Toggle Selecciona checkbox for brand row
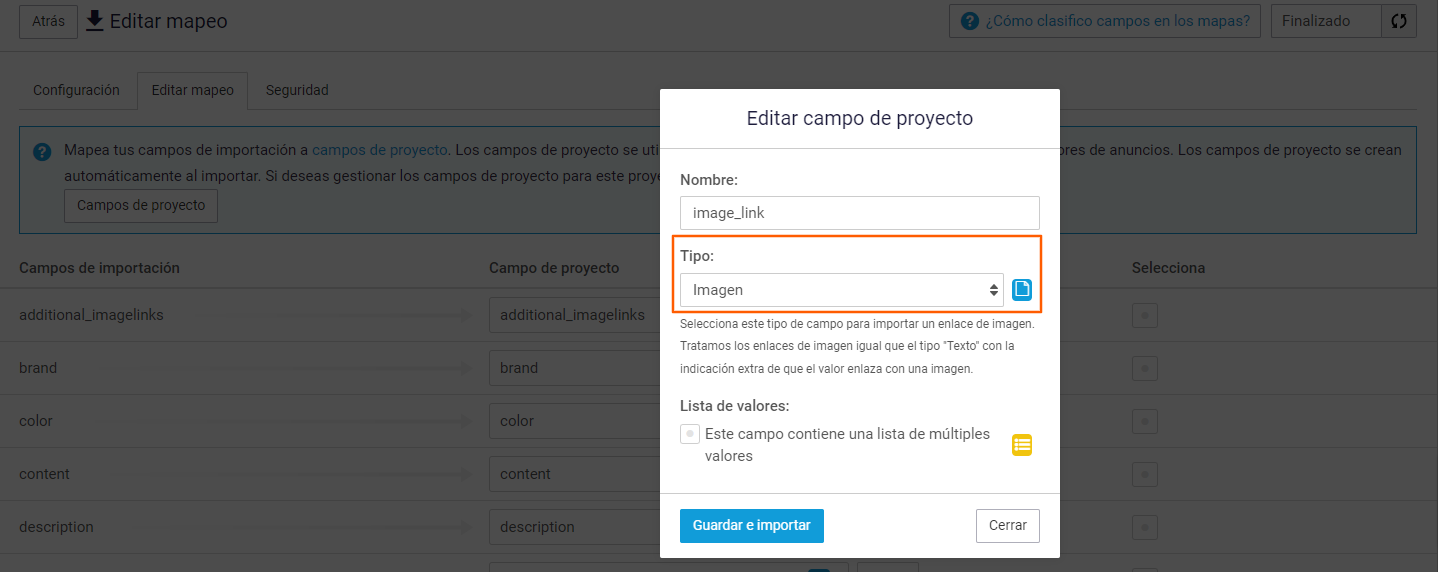The height and width of the screenshot is (572, 1438). (1145, 368)
